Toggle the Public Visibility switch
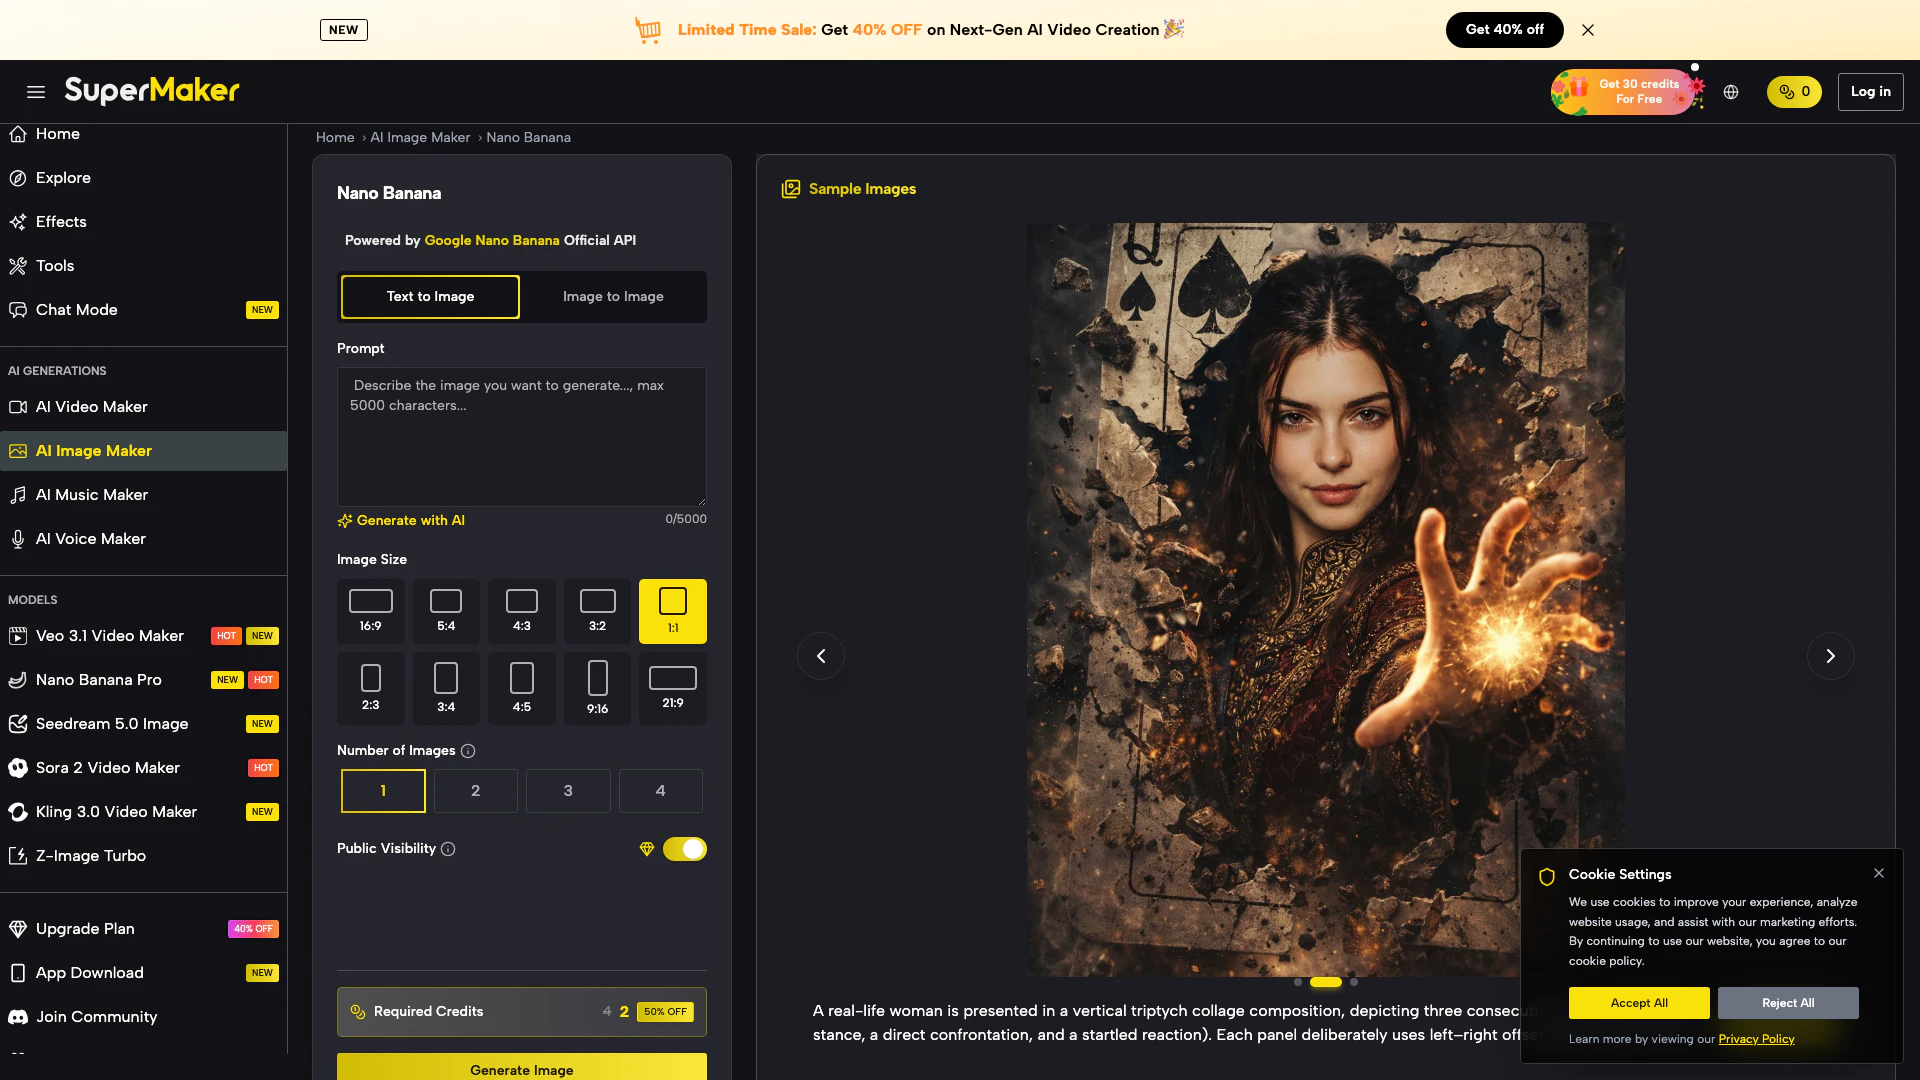Screen dimensions: 1920x1080 (x=685, y=849)
